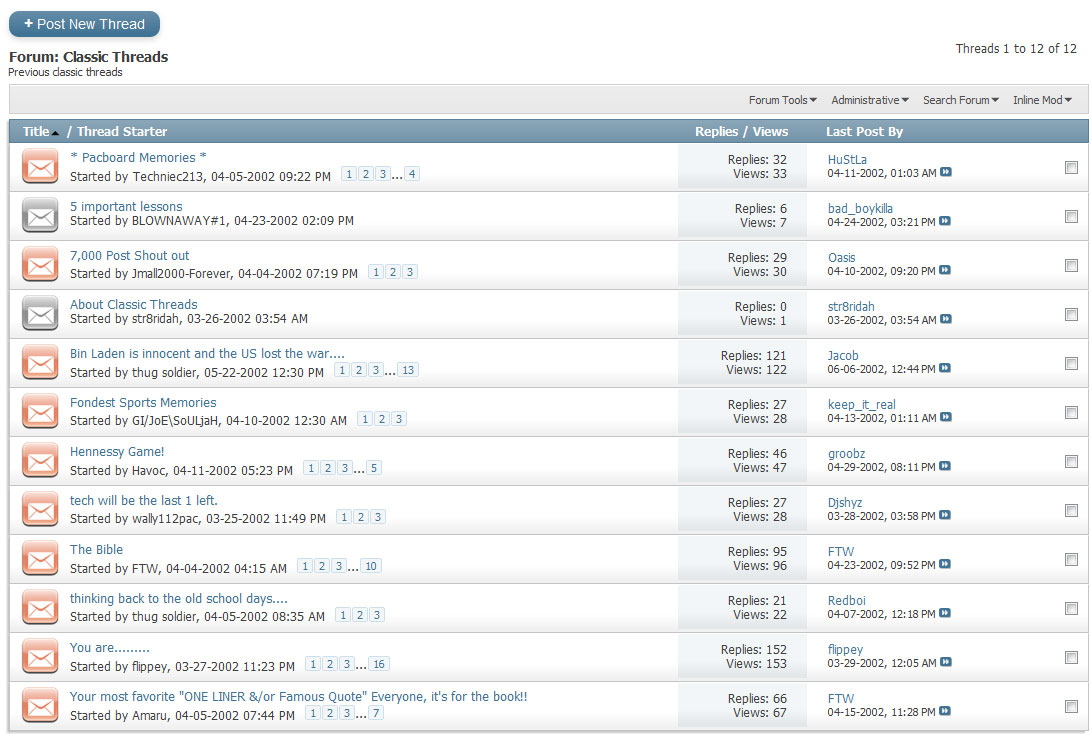Check the box for Pacboard Memories thread
The width and height of the screenshot is (1092, 740).
[x=1071, y=168]
